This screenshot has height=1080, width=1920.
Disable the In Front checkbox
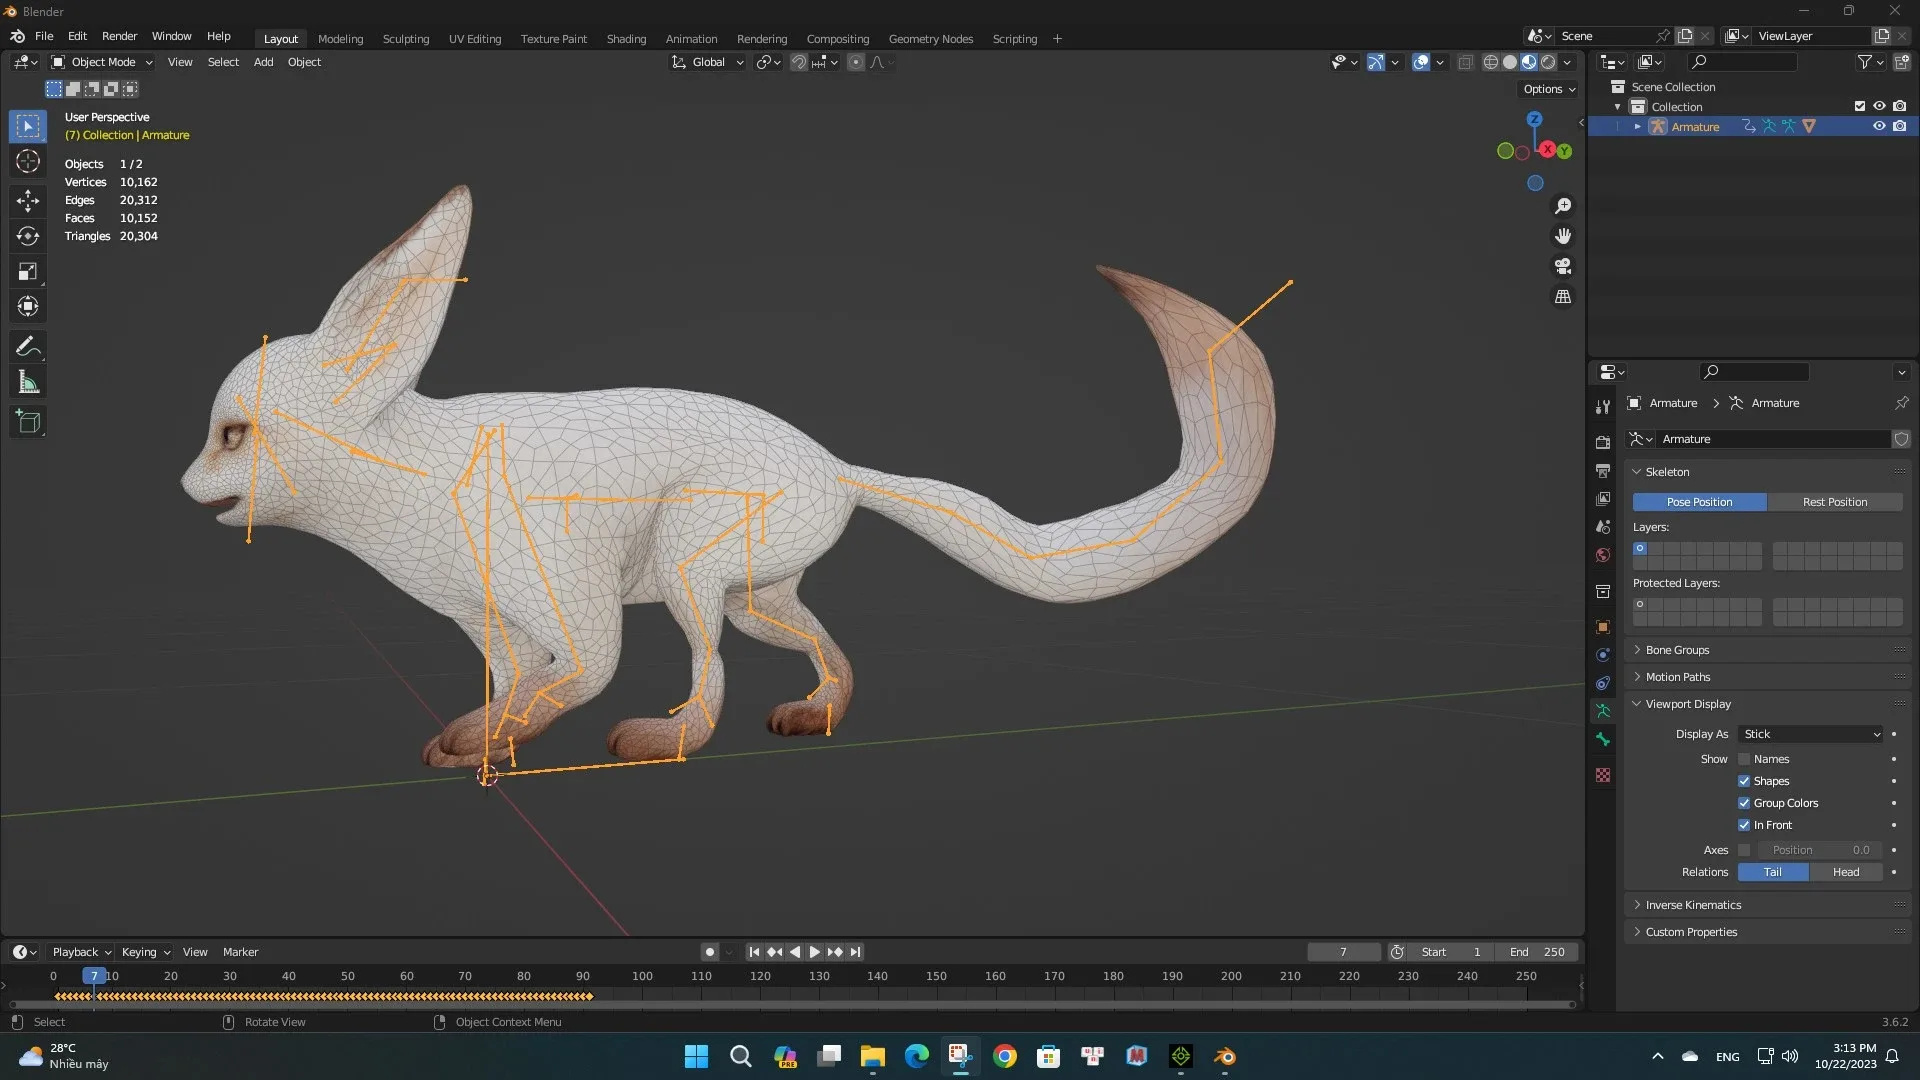pyautogui.click(x=1745, y=825)
